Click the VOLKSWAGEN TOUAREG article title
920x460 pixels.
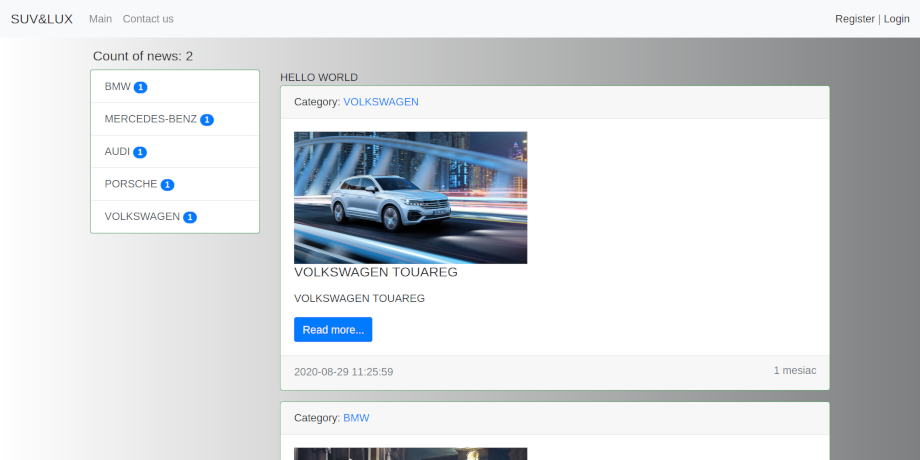375,272
